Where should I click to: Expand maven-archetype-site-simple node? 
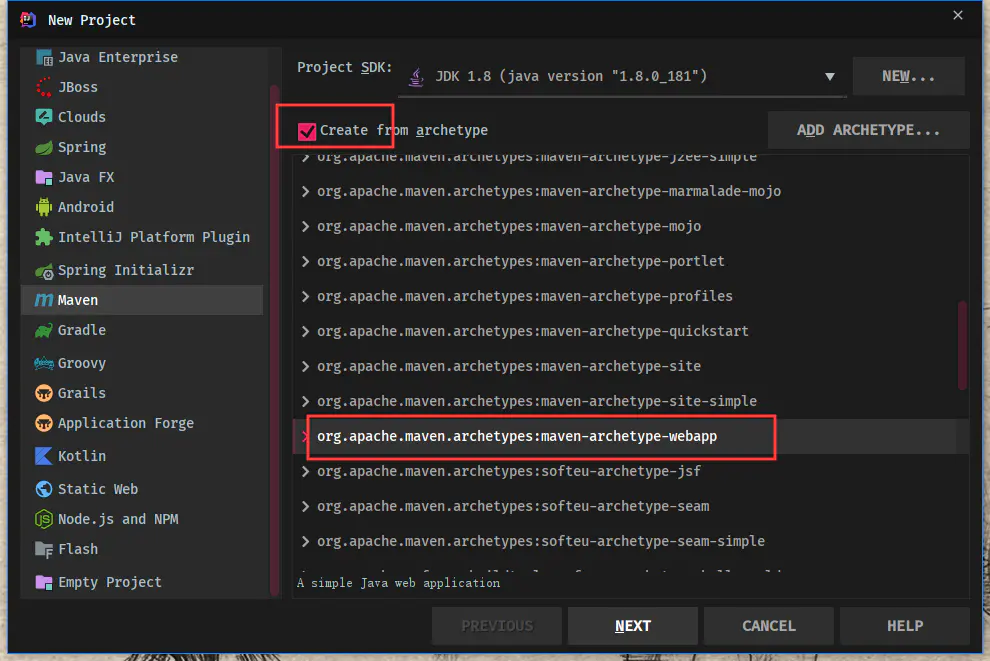click(x=306, y=402)
